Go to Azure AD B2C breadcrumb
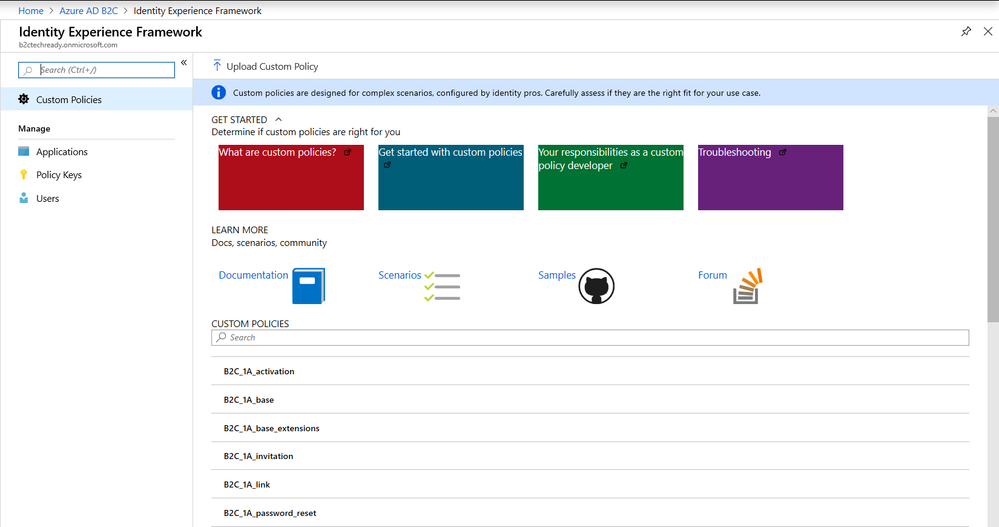The width and height of the screenshot is (999, 527). click(x=89, y=10)
